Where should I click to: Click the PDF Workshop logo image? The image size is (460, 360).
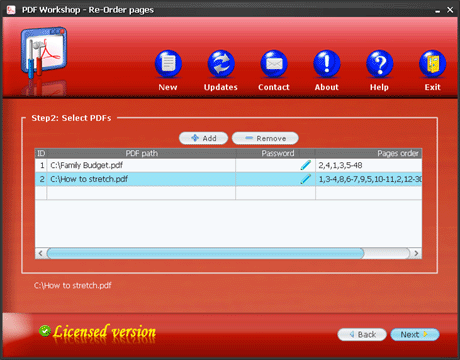point(44,53)
